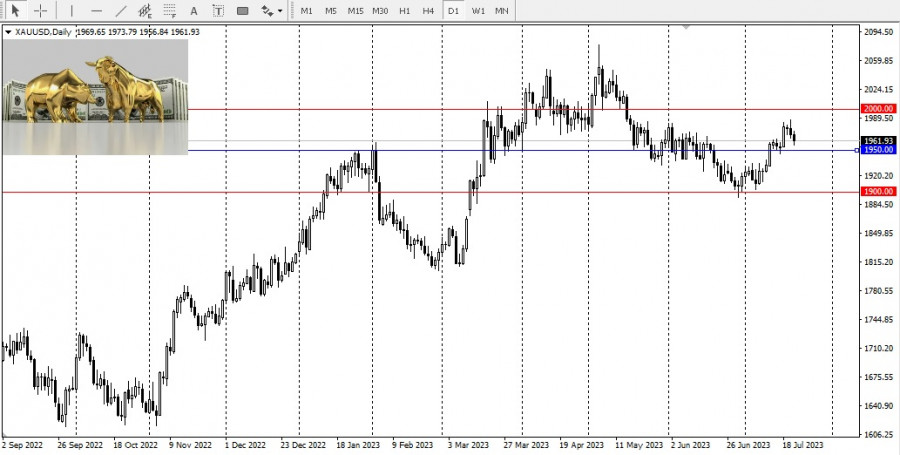Image resolution: width=900 pixels, height=455 pixels.
Task: Click the current price 1961.93 label
Action: (x=878, y=141)
